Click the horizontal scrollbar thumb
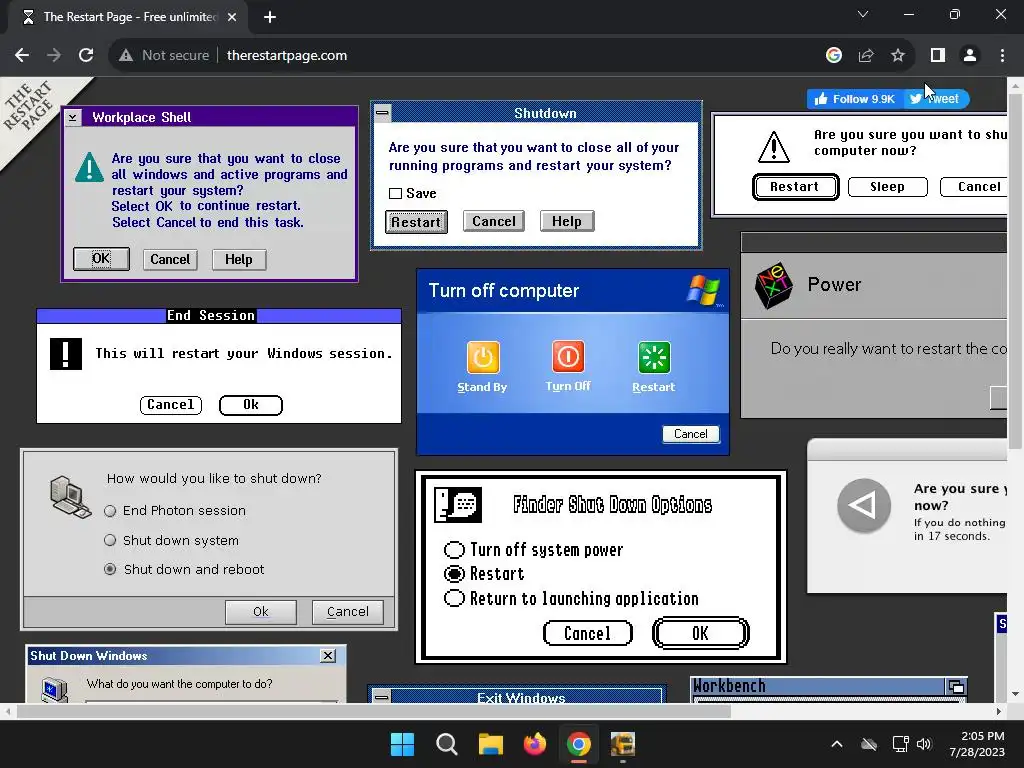The width and height of the screenshot is (1024, 768). [x=374, y=712]
